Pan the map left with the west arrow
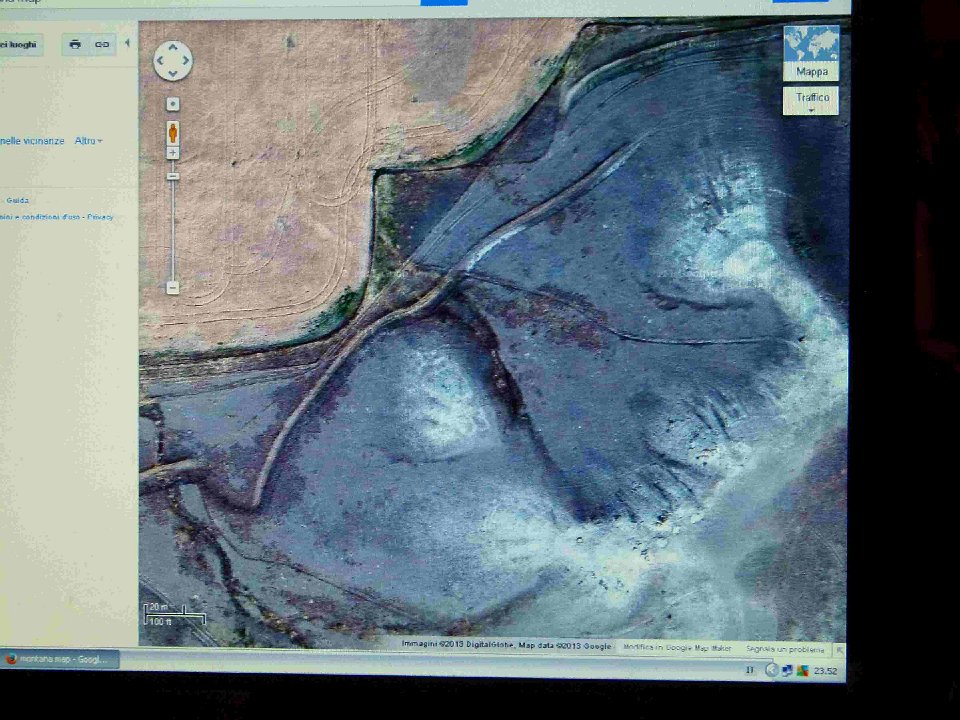The width and height of the screenshot is (960, 720). tap(160, 61)
